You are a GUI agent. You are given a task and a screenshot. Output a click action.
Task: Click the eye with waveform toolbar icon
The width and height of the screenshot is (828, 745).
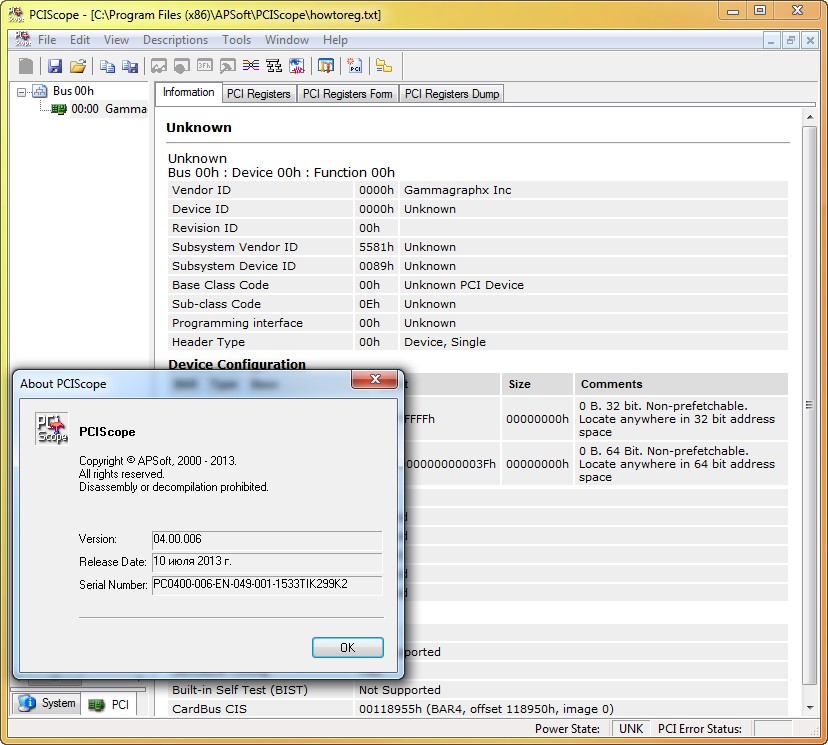click(297, 66)
